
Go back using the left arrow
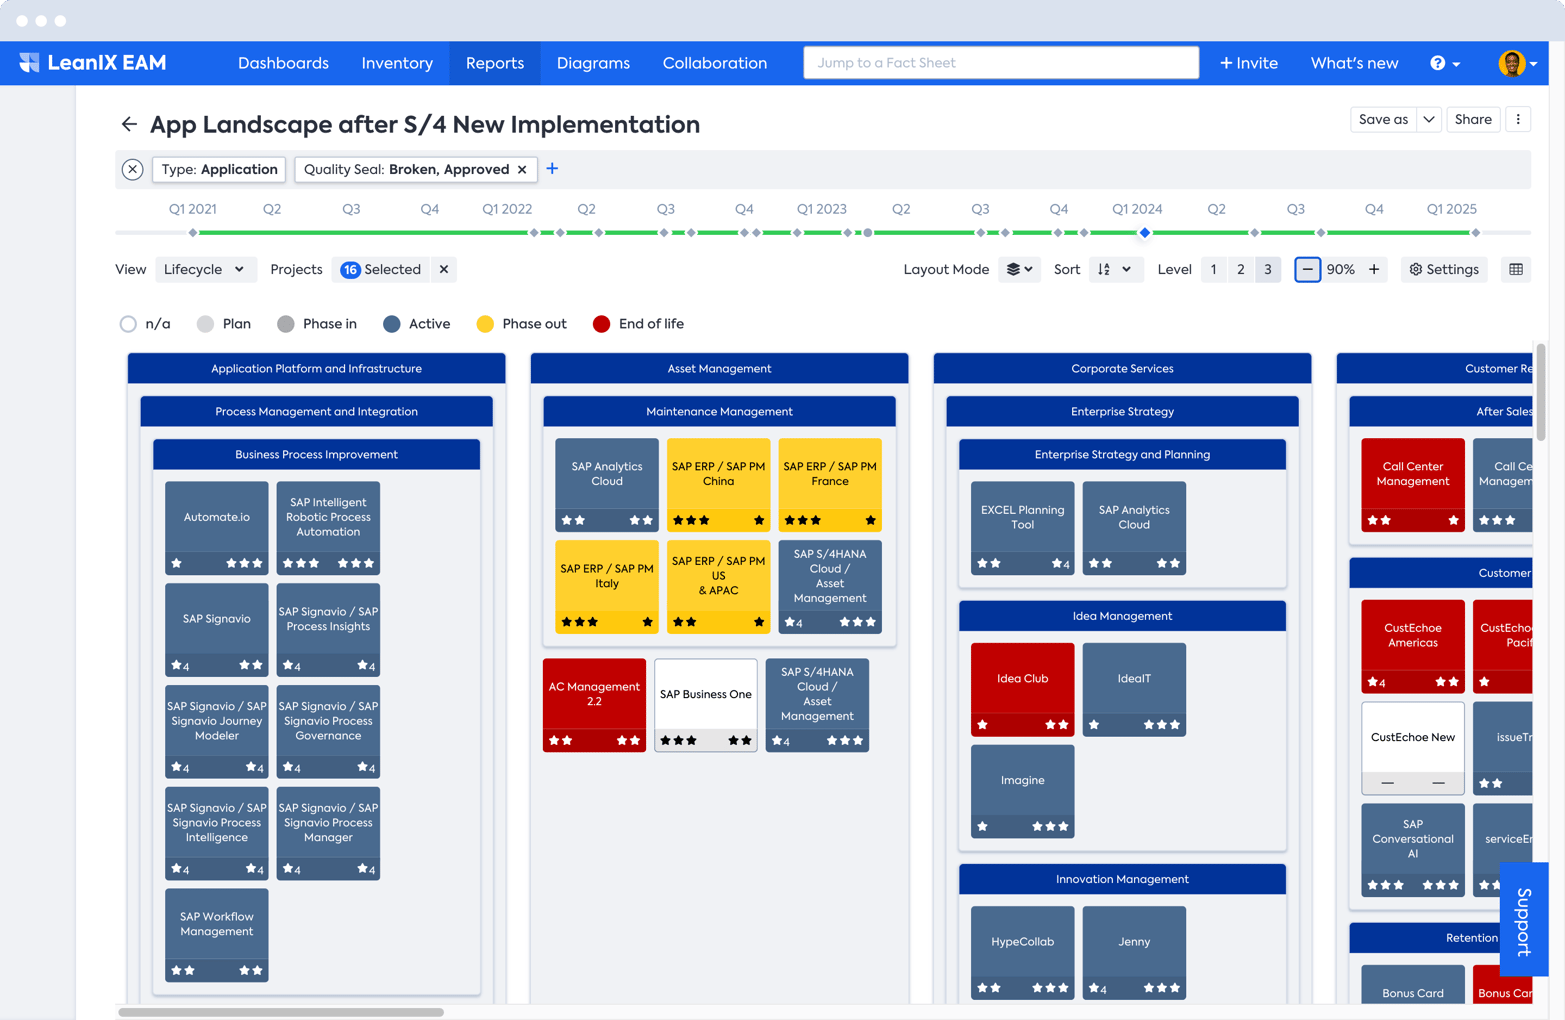[x=129, y=124]
